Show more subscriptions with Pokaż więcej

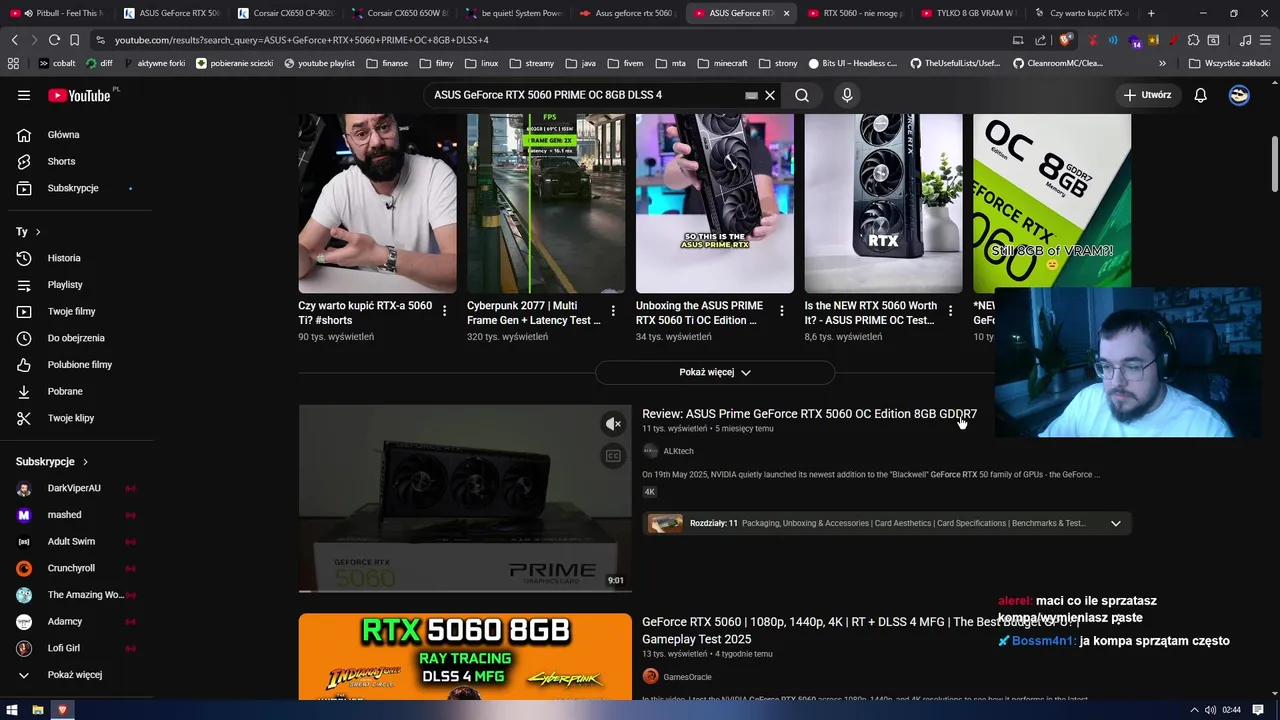point(76,674)
